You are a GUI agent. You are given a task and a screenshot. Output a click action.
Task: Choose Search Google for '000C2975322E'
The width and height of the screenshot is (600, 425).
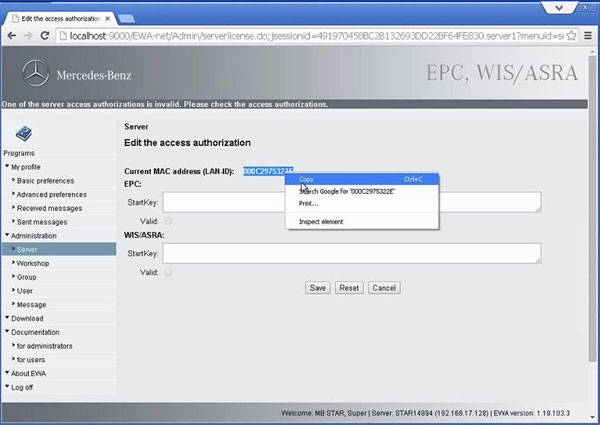coord(362,191)
